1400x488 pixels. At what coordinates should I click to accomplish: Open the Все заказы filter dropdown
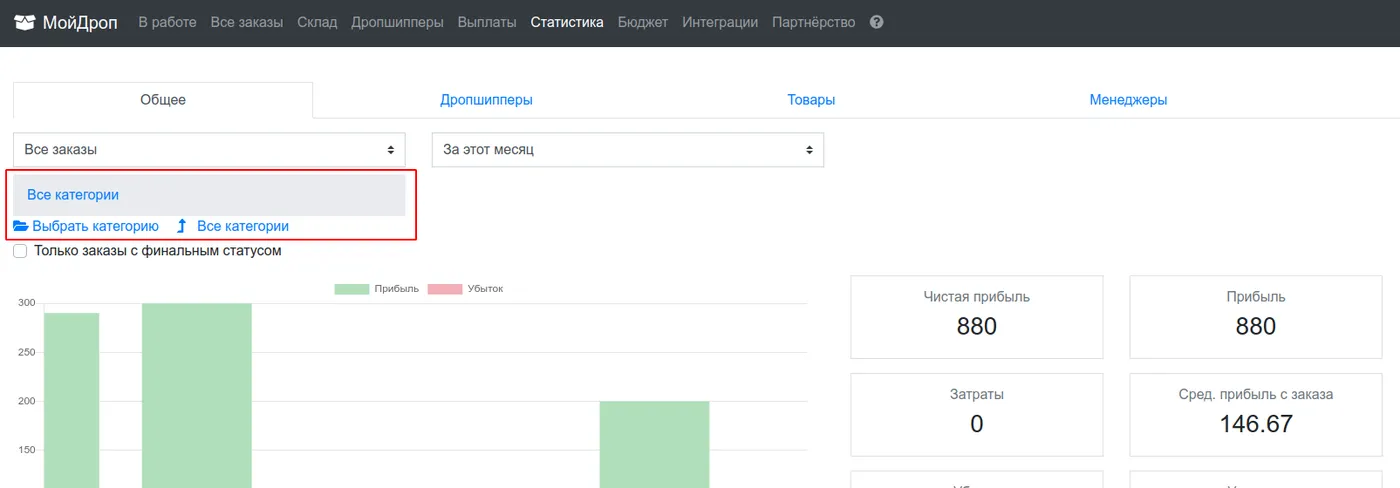coord(210,150)
